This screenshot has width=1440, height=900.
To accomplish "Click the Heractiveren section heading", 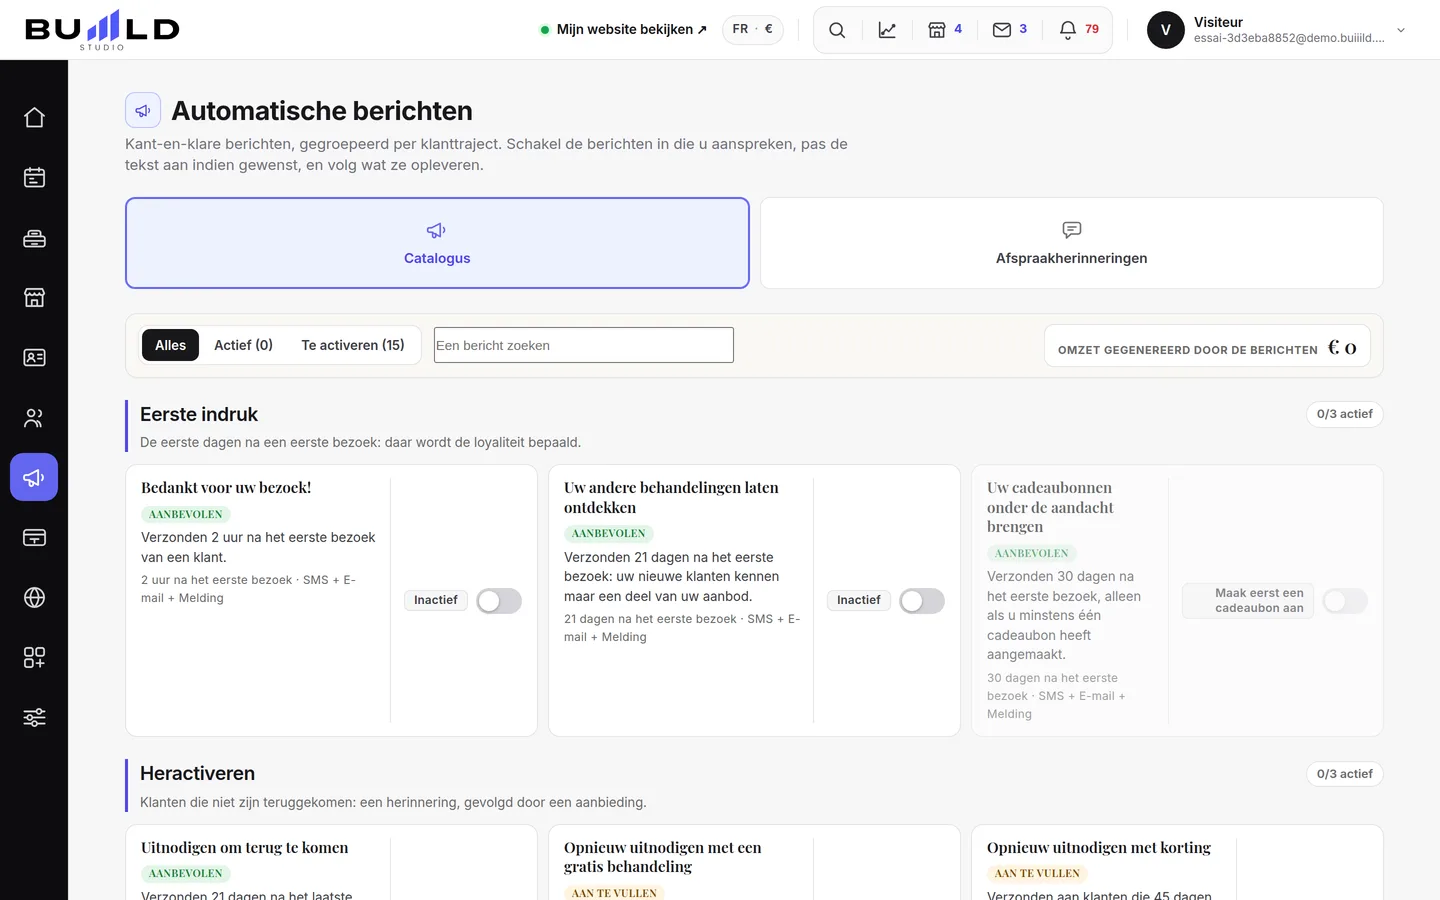I will 197,773.
